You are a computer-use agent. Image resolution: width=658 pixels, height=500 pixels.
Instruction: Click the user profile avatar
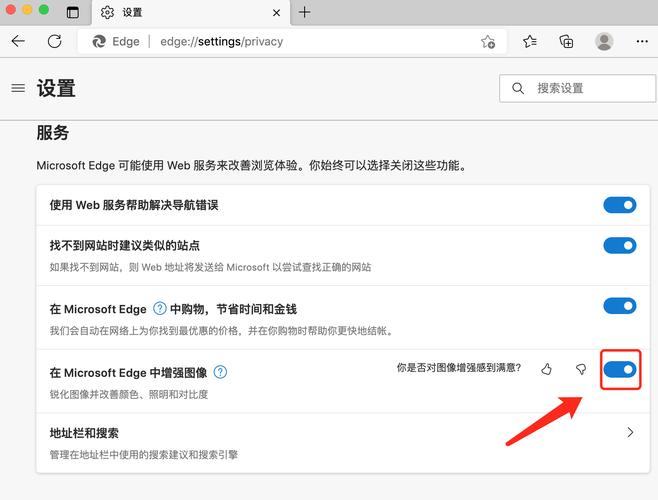pyautogui.click(x=604, y=41)
